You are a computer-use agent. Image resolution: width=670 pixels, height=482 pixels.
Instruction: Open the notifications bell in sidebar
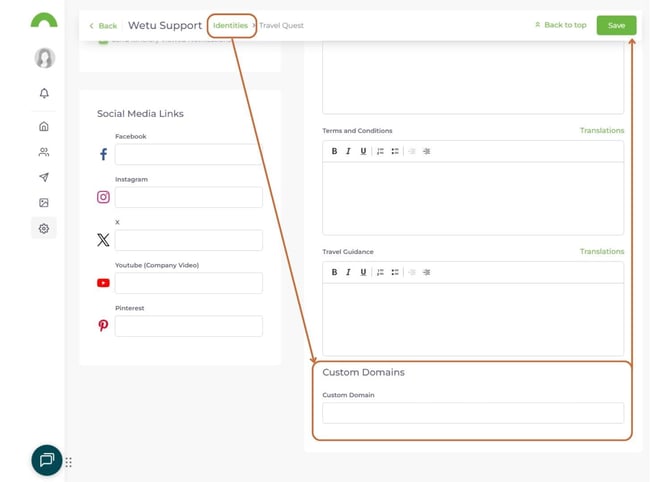tap(44, 93)
